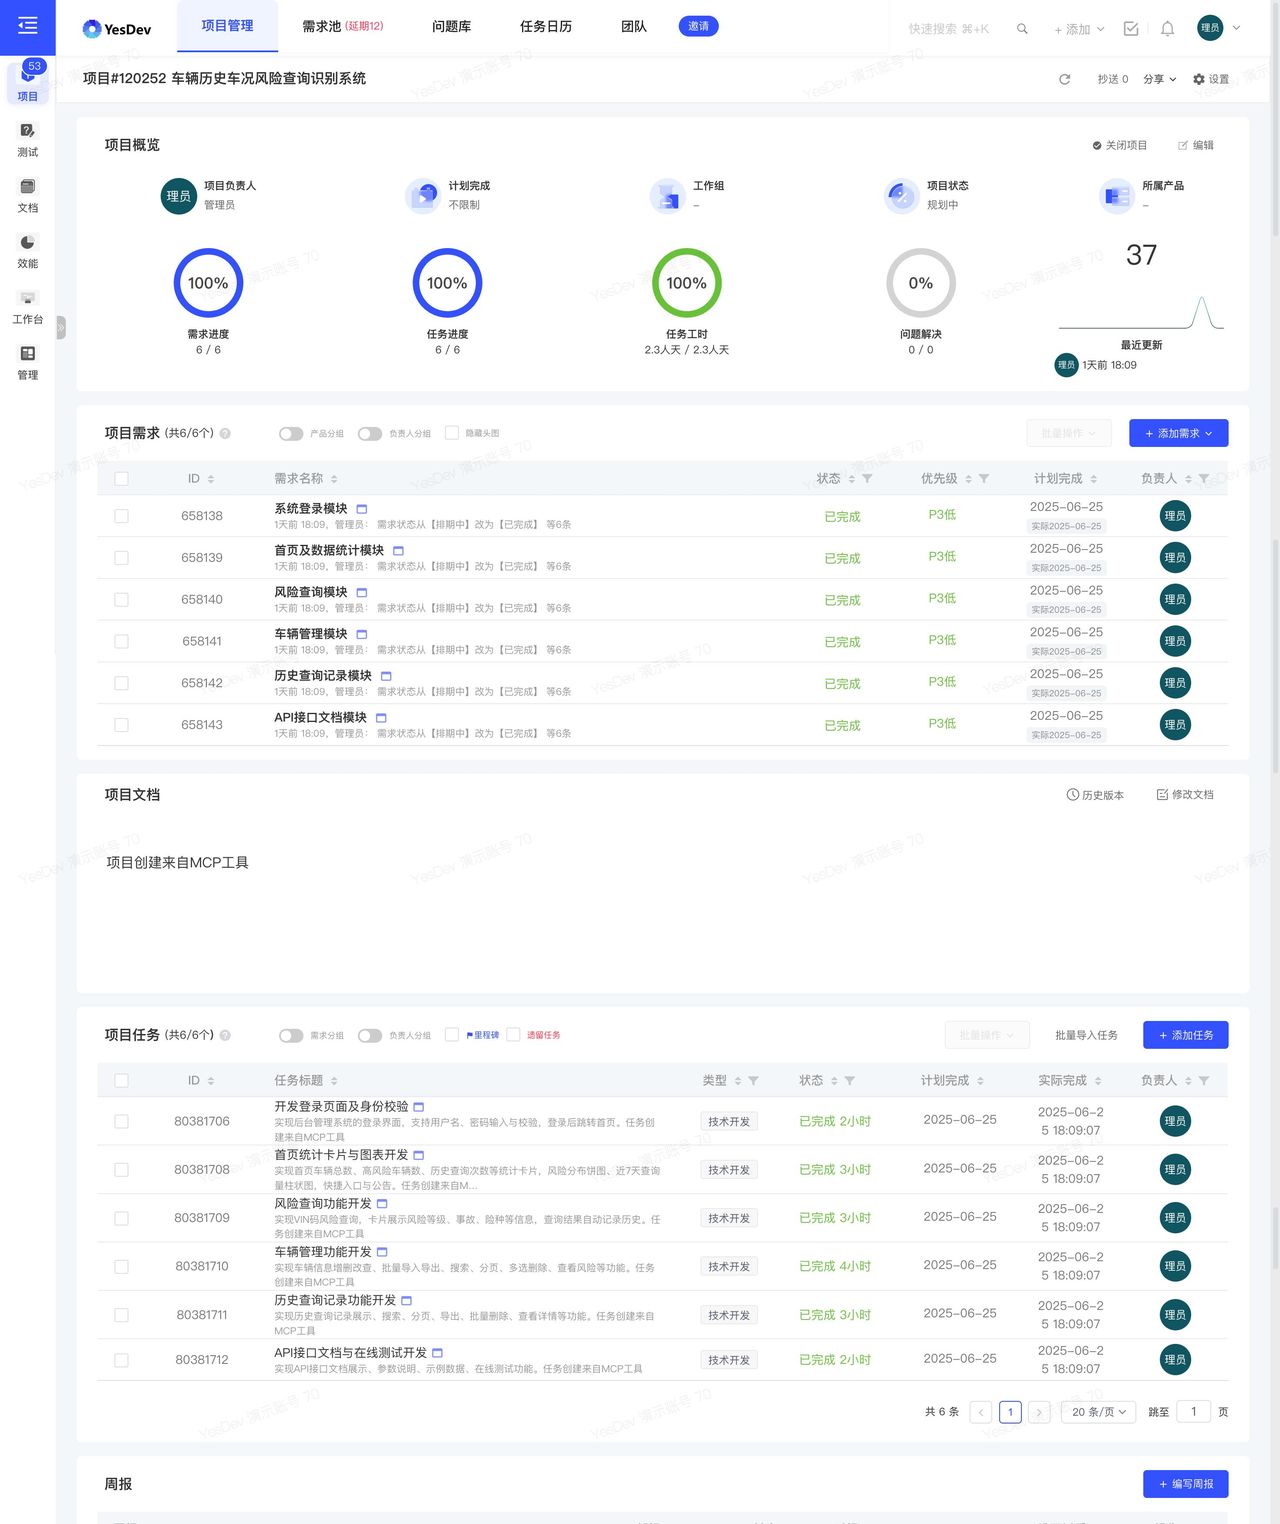Click the notification bell icon

[x=1167, y=29]
